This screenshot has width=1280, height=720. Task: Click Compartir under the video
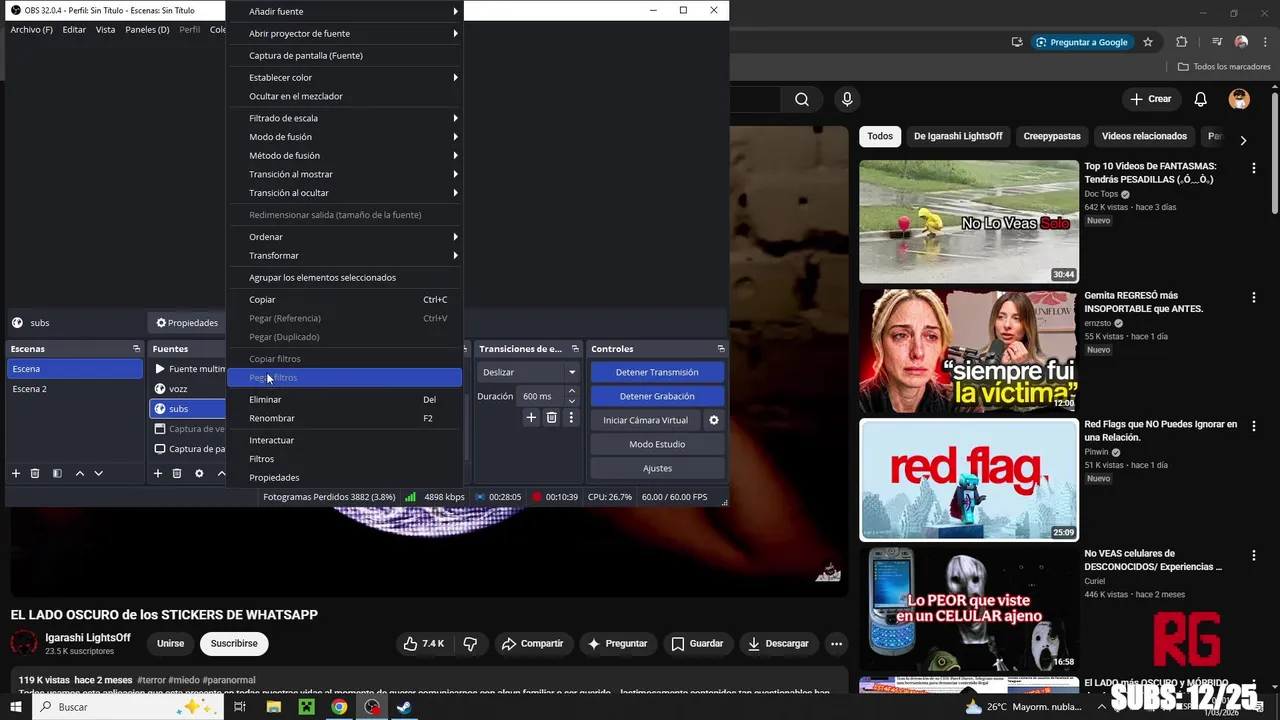(533, 644)
